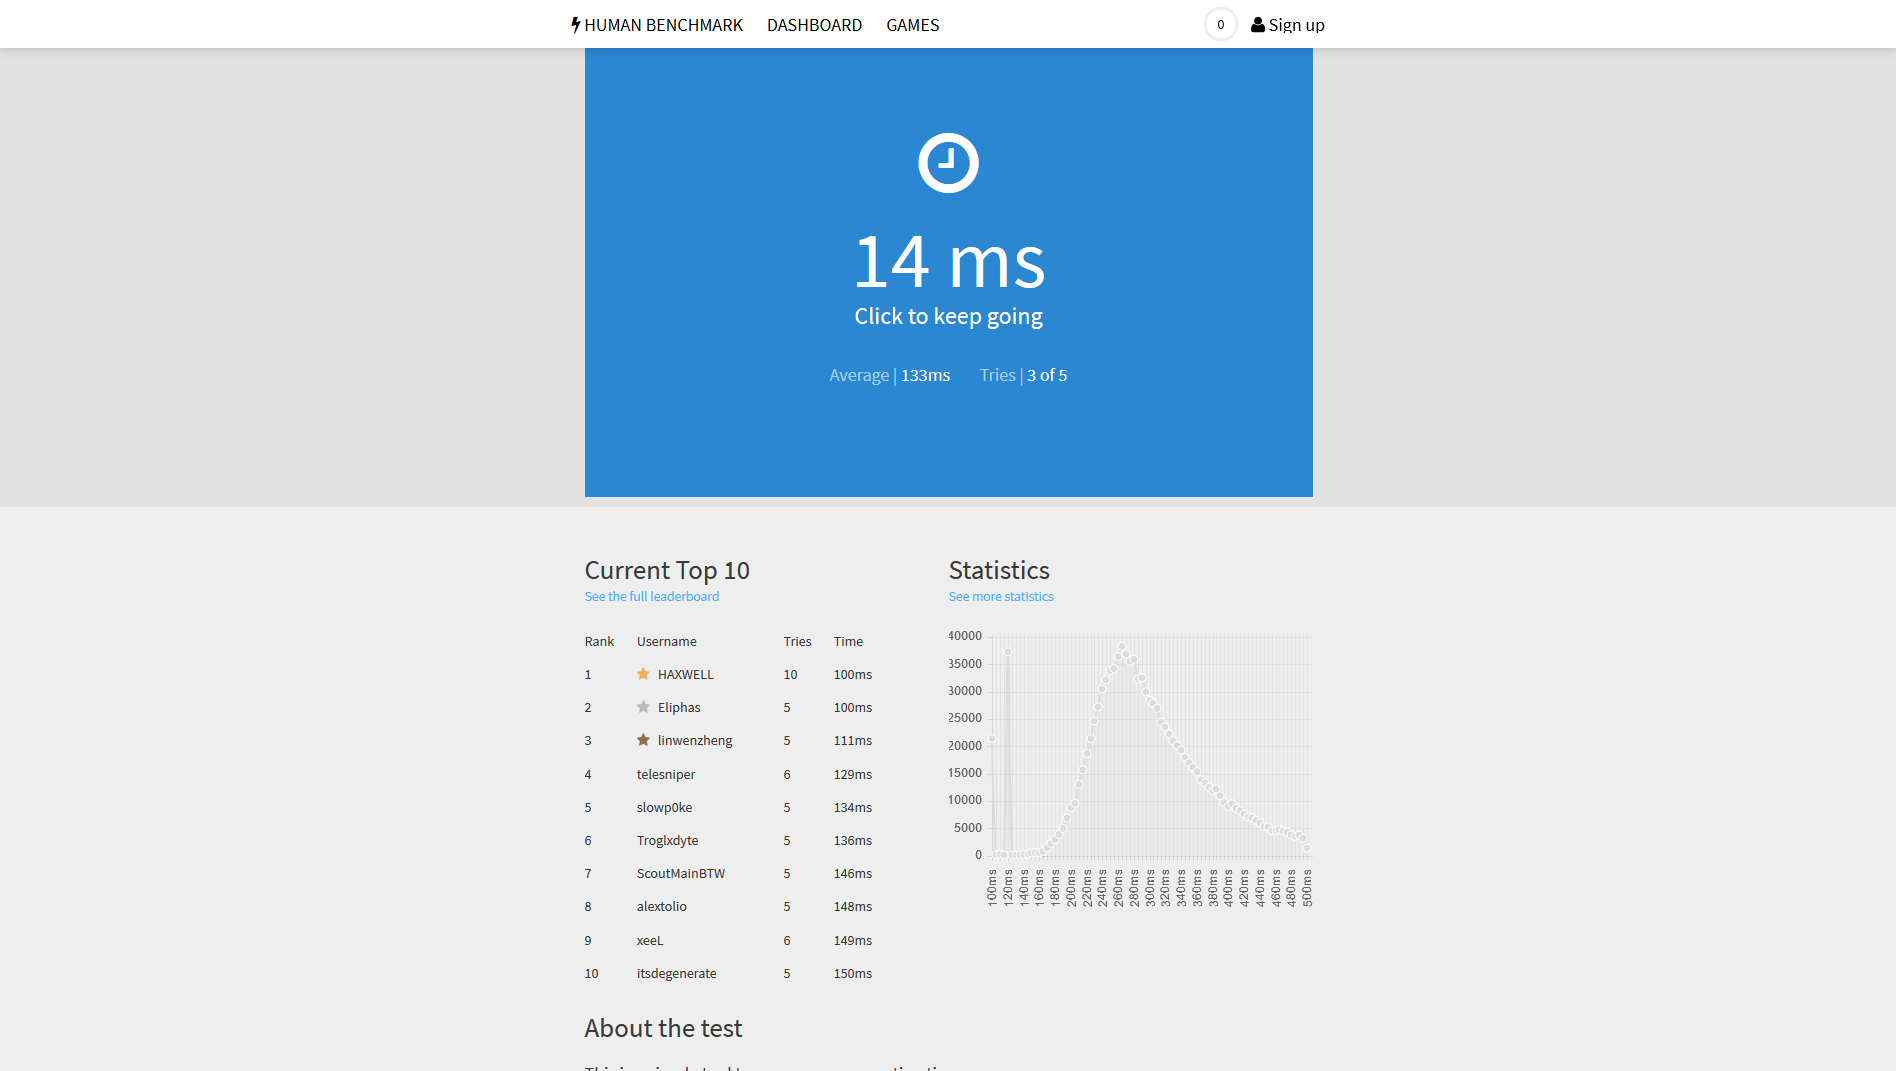
Task: Click the bronze star next to linwenzheng
Action: tap(643, 740)
